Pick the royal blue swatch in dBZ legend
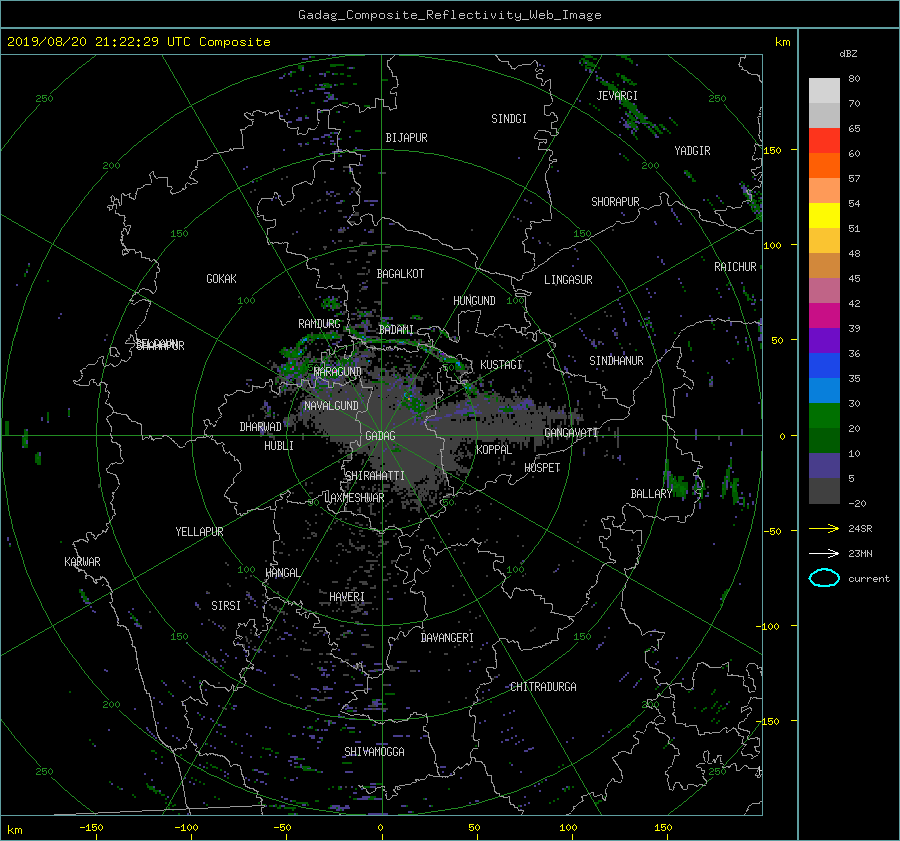The image size is (900, 841). coord(824,365)
